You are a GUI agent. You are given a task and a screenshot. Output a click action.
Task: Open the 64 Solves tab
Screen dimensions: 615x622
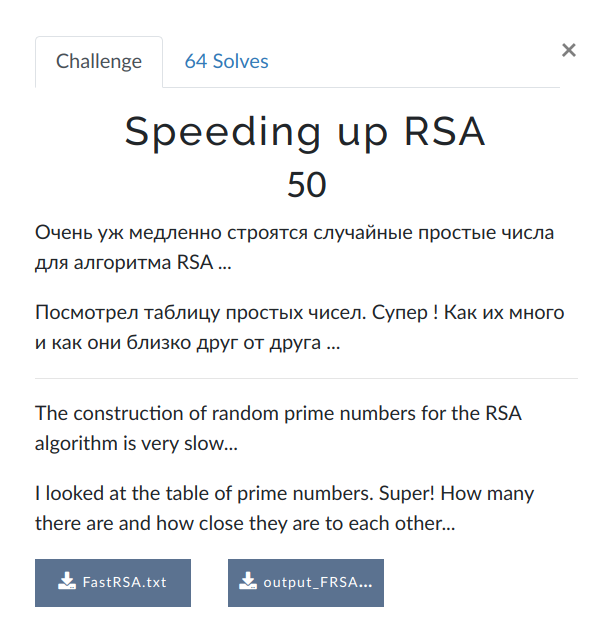[x=227, y=61]
